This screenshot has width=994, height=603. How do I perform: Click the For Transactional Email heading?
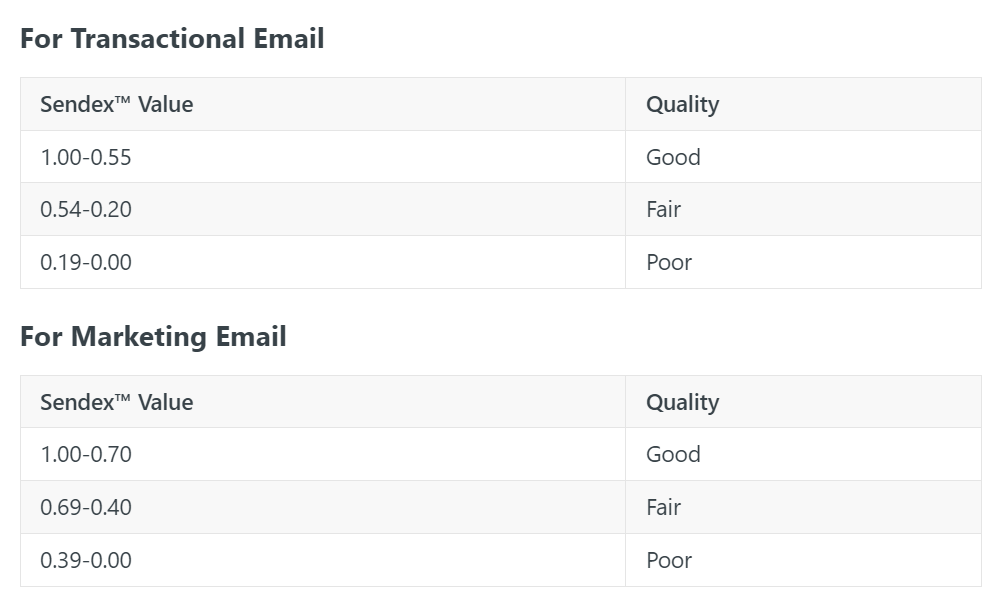coord(172,38)
